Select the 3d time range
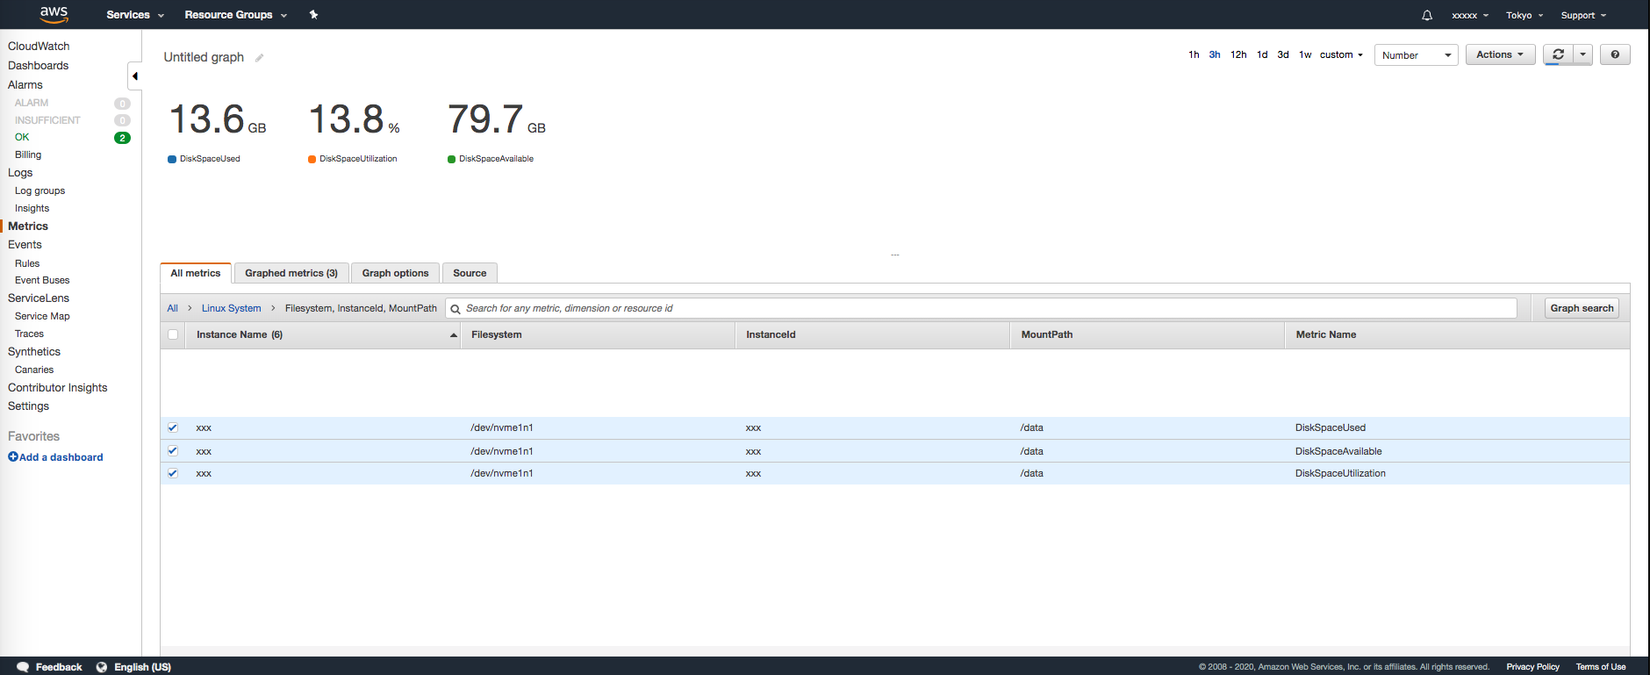Viewport: 1650px width, 675px height. pos(1283,55)
